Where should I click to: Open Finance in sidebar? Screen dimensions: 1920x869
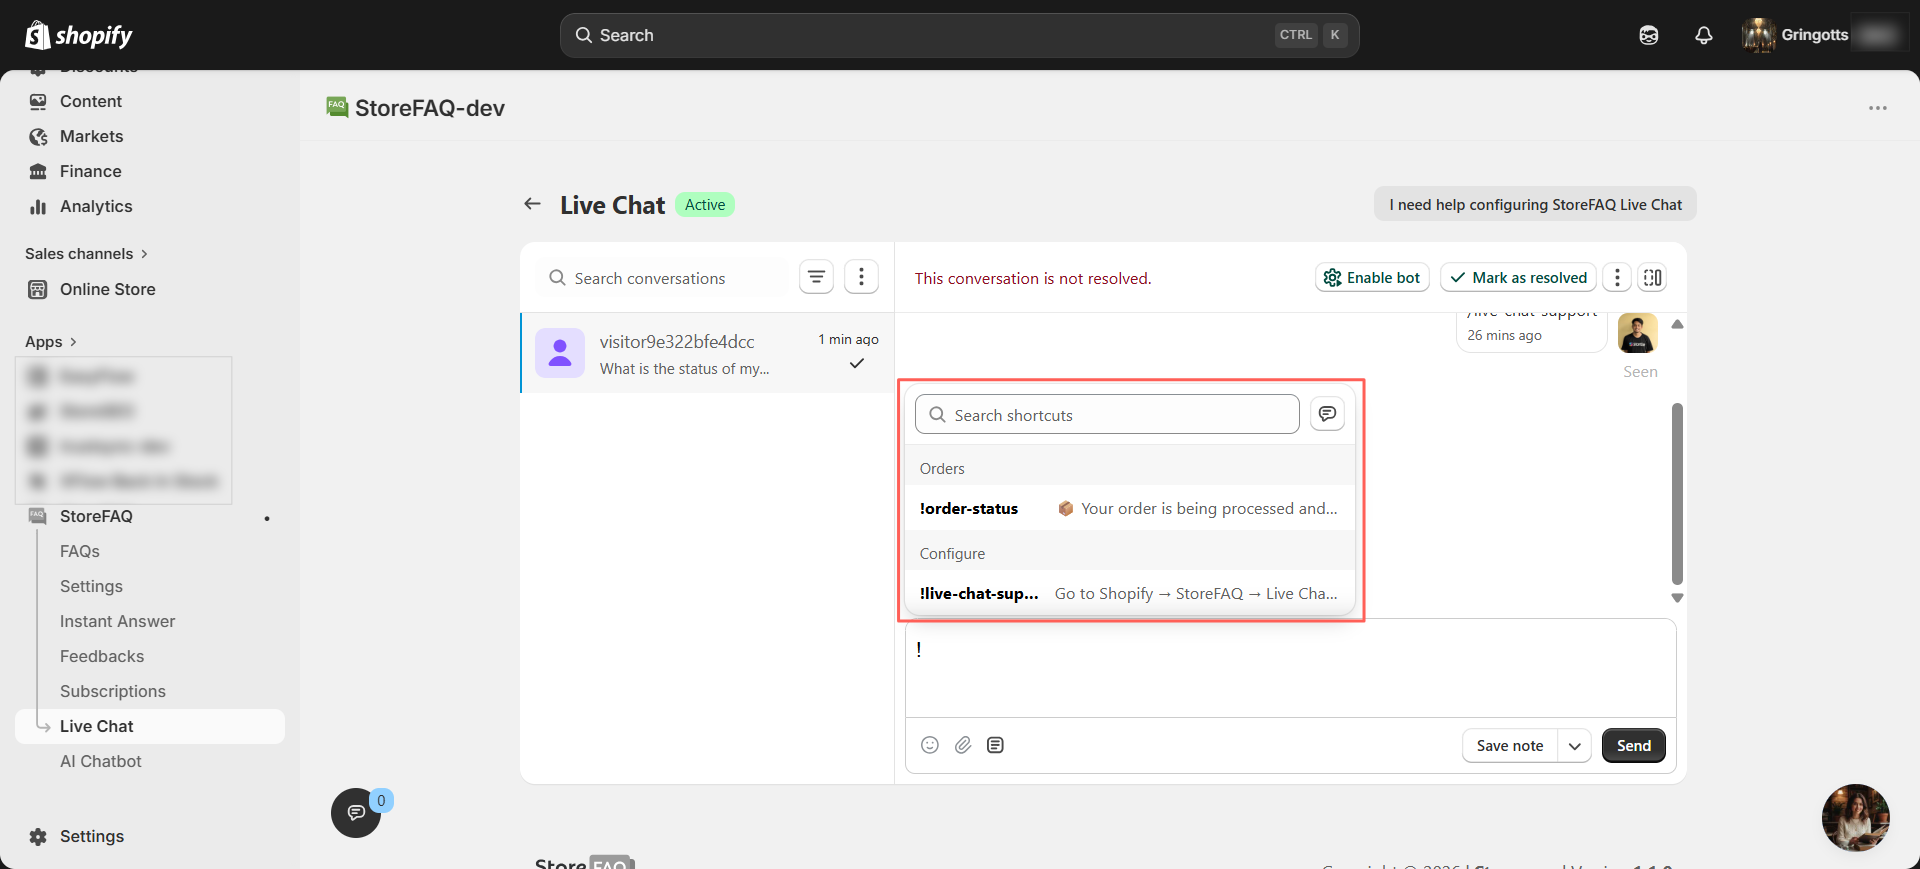tap(91, 171)
